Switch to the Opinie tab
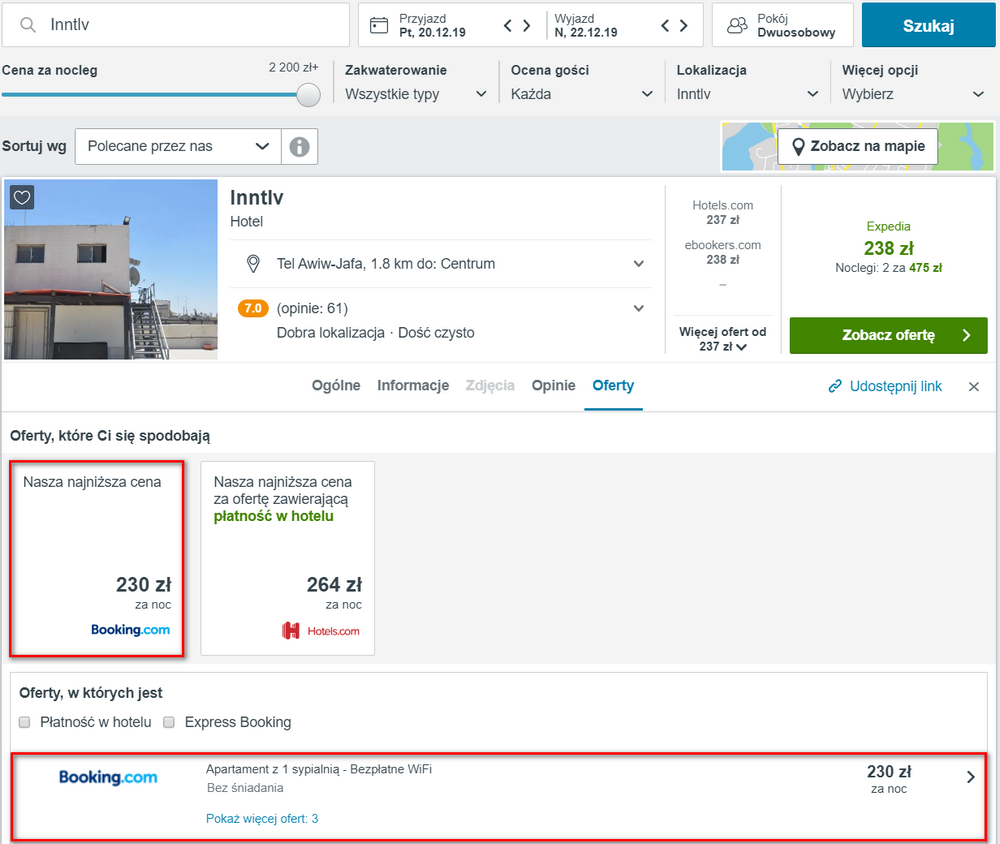The image size is (1000, 844). [x=554, y=385]
